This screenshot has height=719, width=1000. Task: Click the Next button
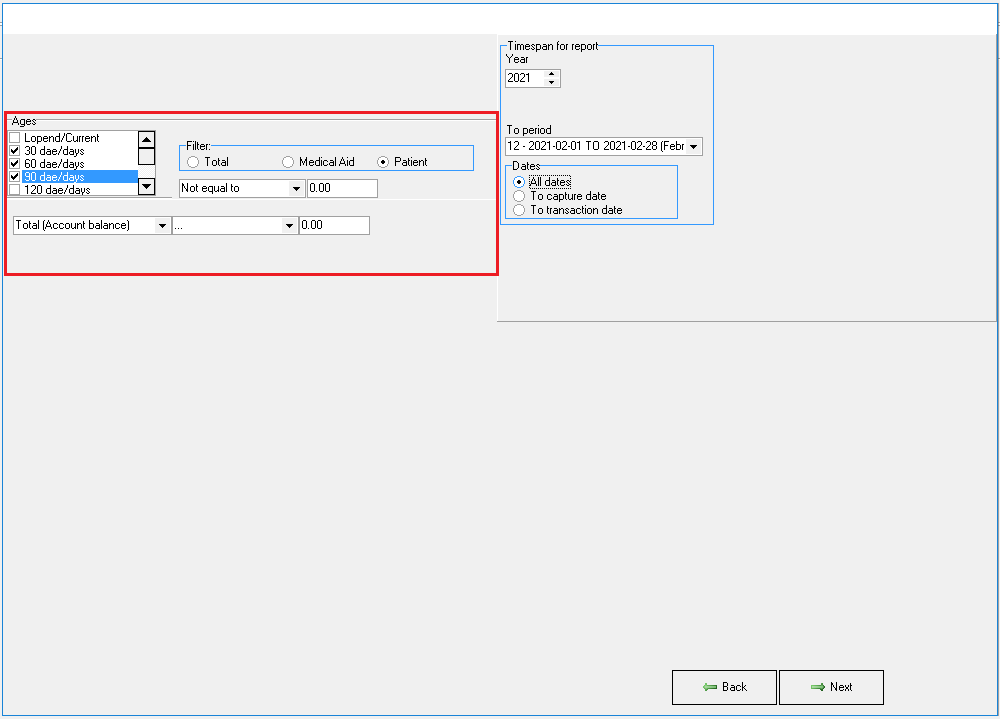point(831,687)
